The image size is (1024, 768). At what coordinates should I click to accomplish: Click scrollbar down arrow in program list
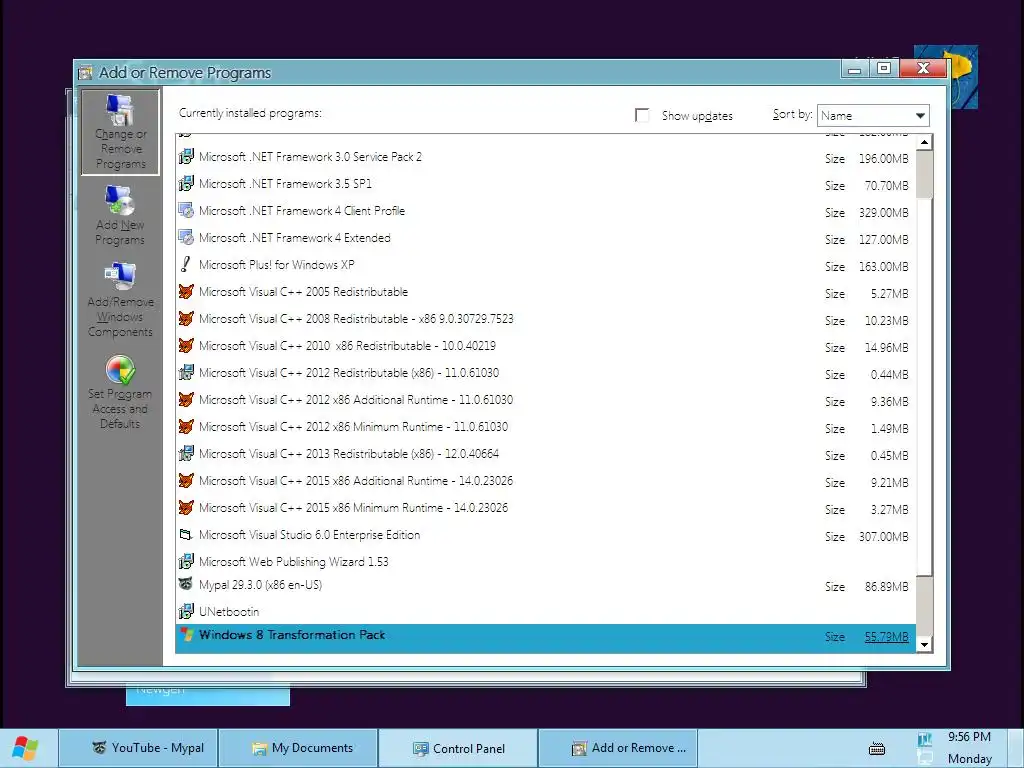click(x=924, y=645)
